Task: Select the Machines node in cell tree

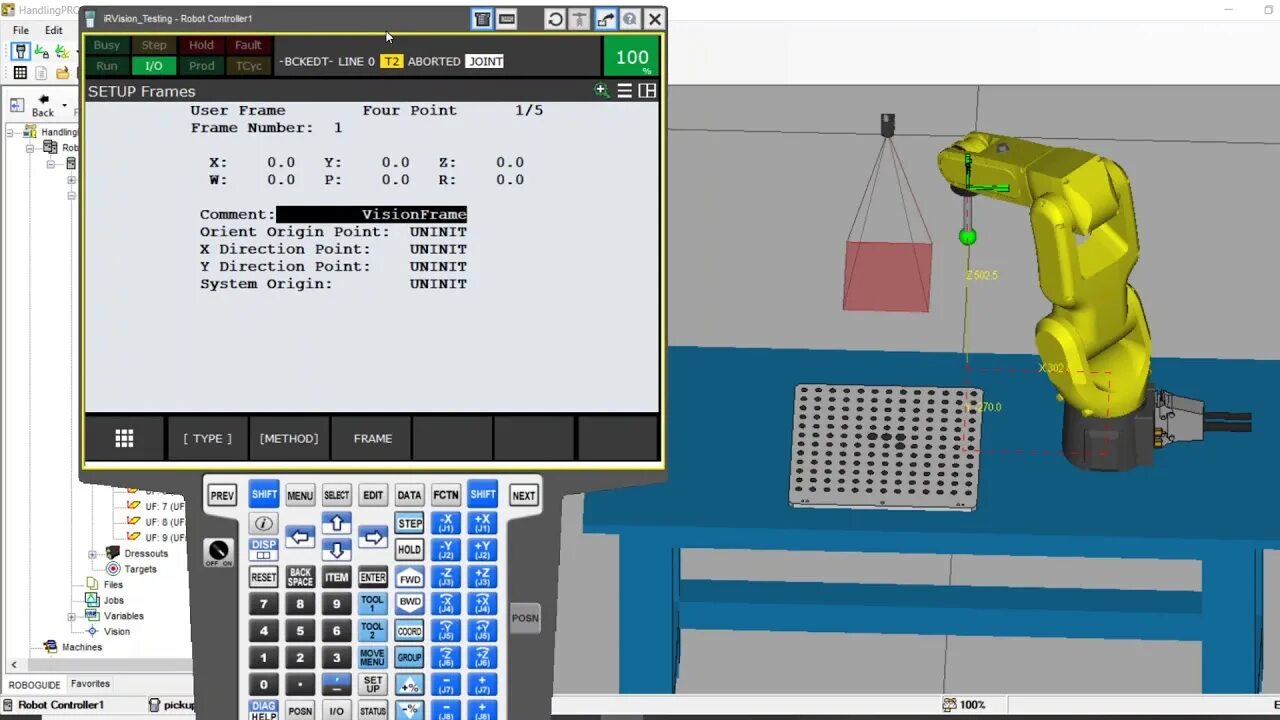Action: tap(82, 647)
